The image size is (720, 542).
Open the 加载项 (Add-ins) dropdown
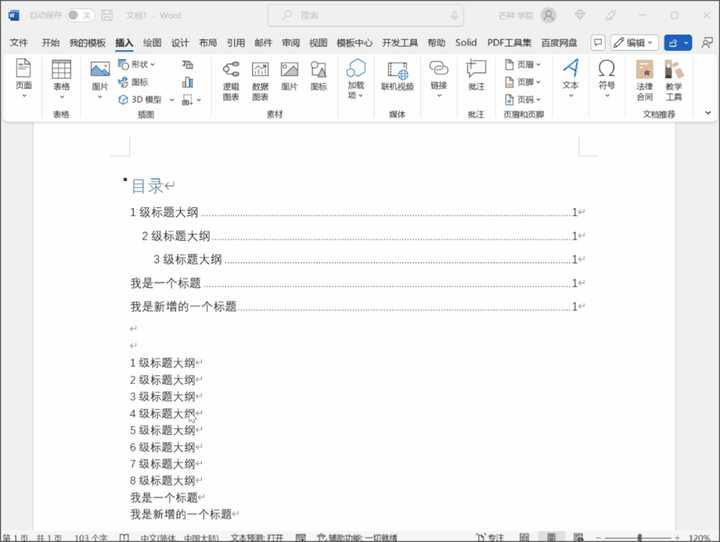356,79
